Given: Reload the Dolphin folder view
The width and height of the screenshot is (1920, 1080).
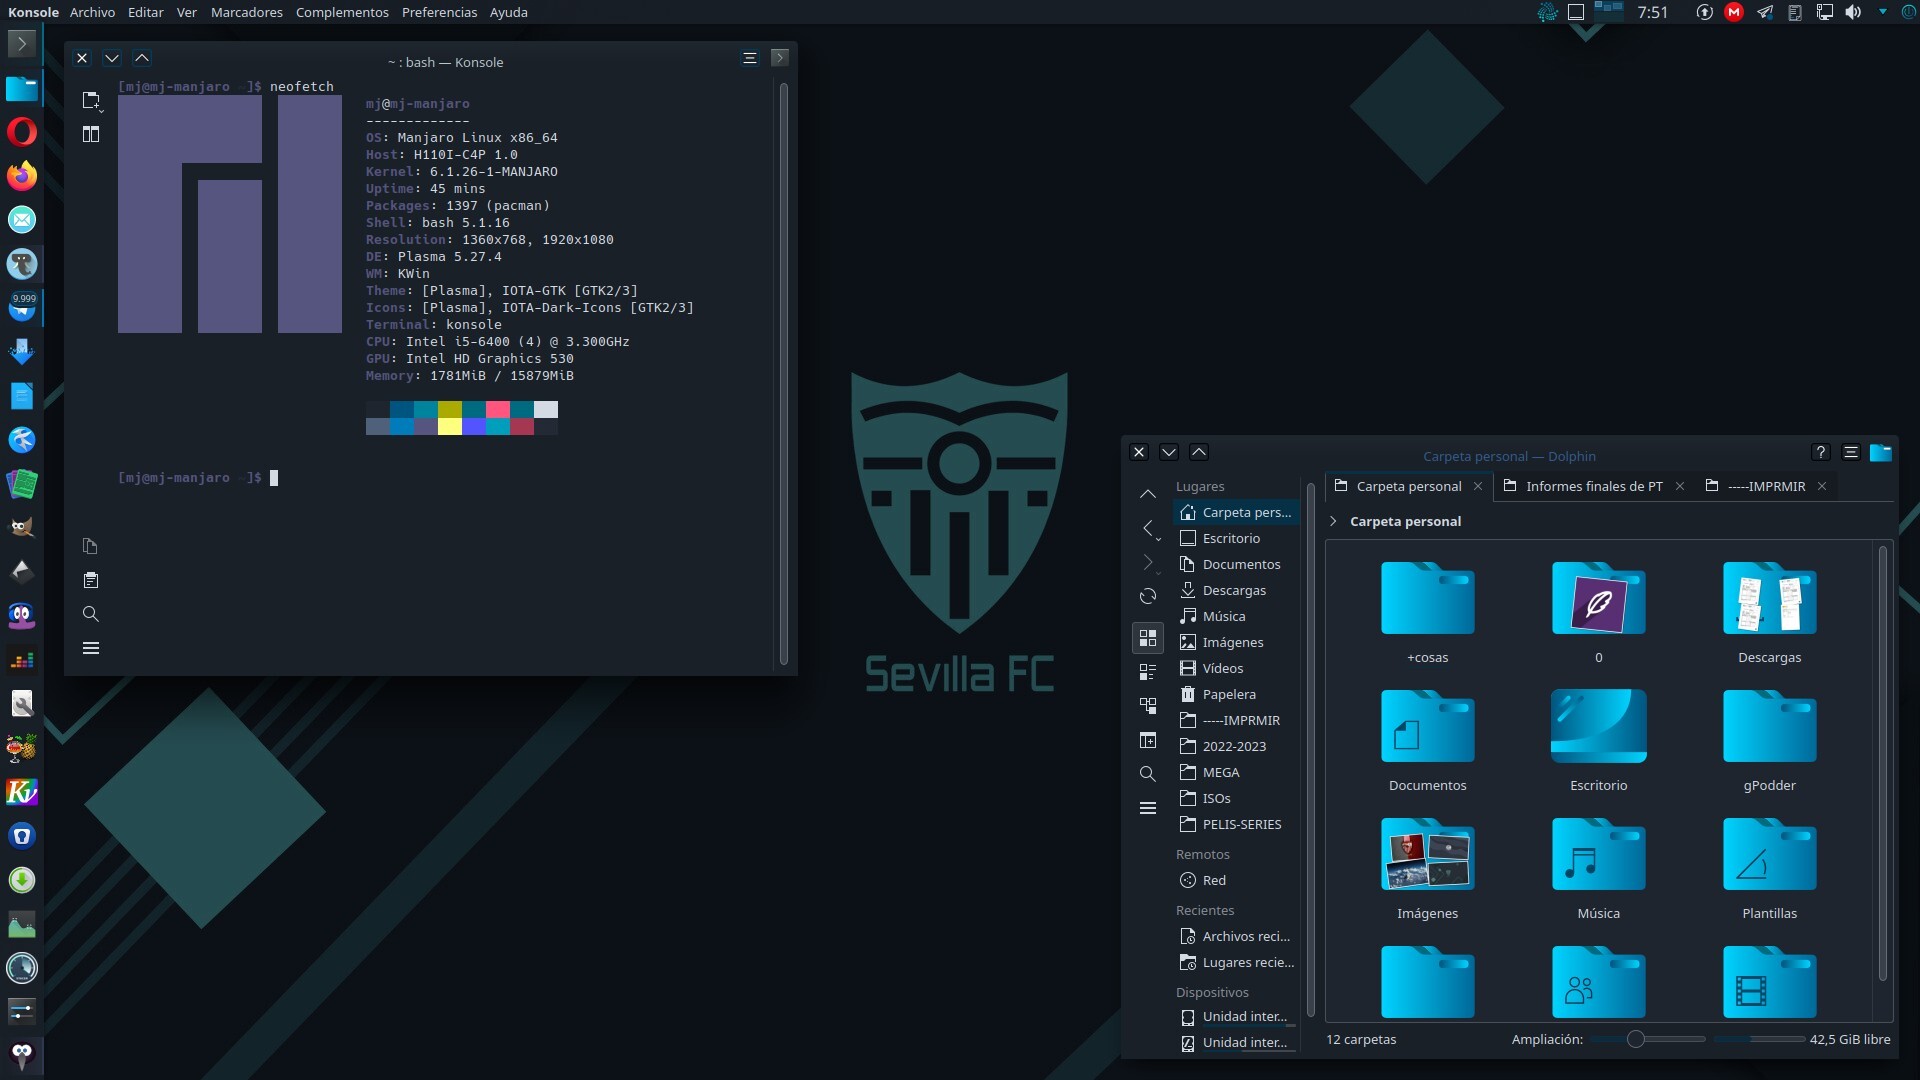Looking at the screenshot, I should click(1148, 596).
